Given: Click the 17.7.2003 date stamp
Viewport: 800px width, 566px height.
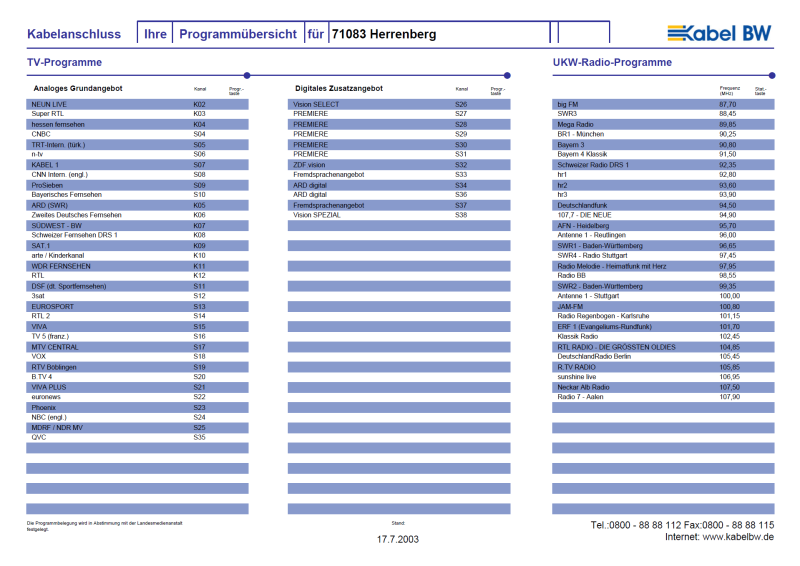Looking at the screenshot, I should [398, 539].
